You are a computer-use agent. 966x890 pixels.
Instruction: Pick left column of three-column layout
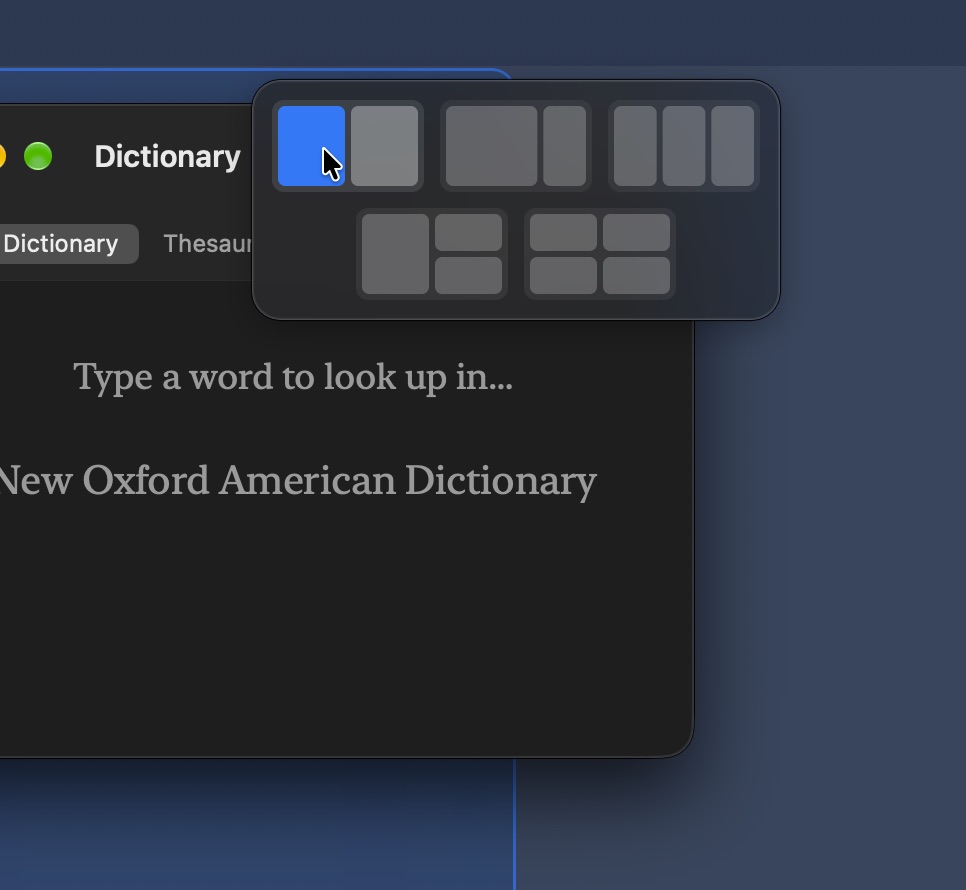click(635, 146)
